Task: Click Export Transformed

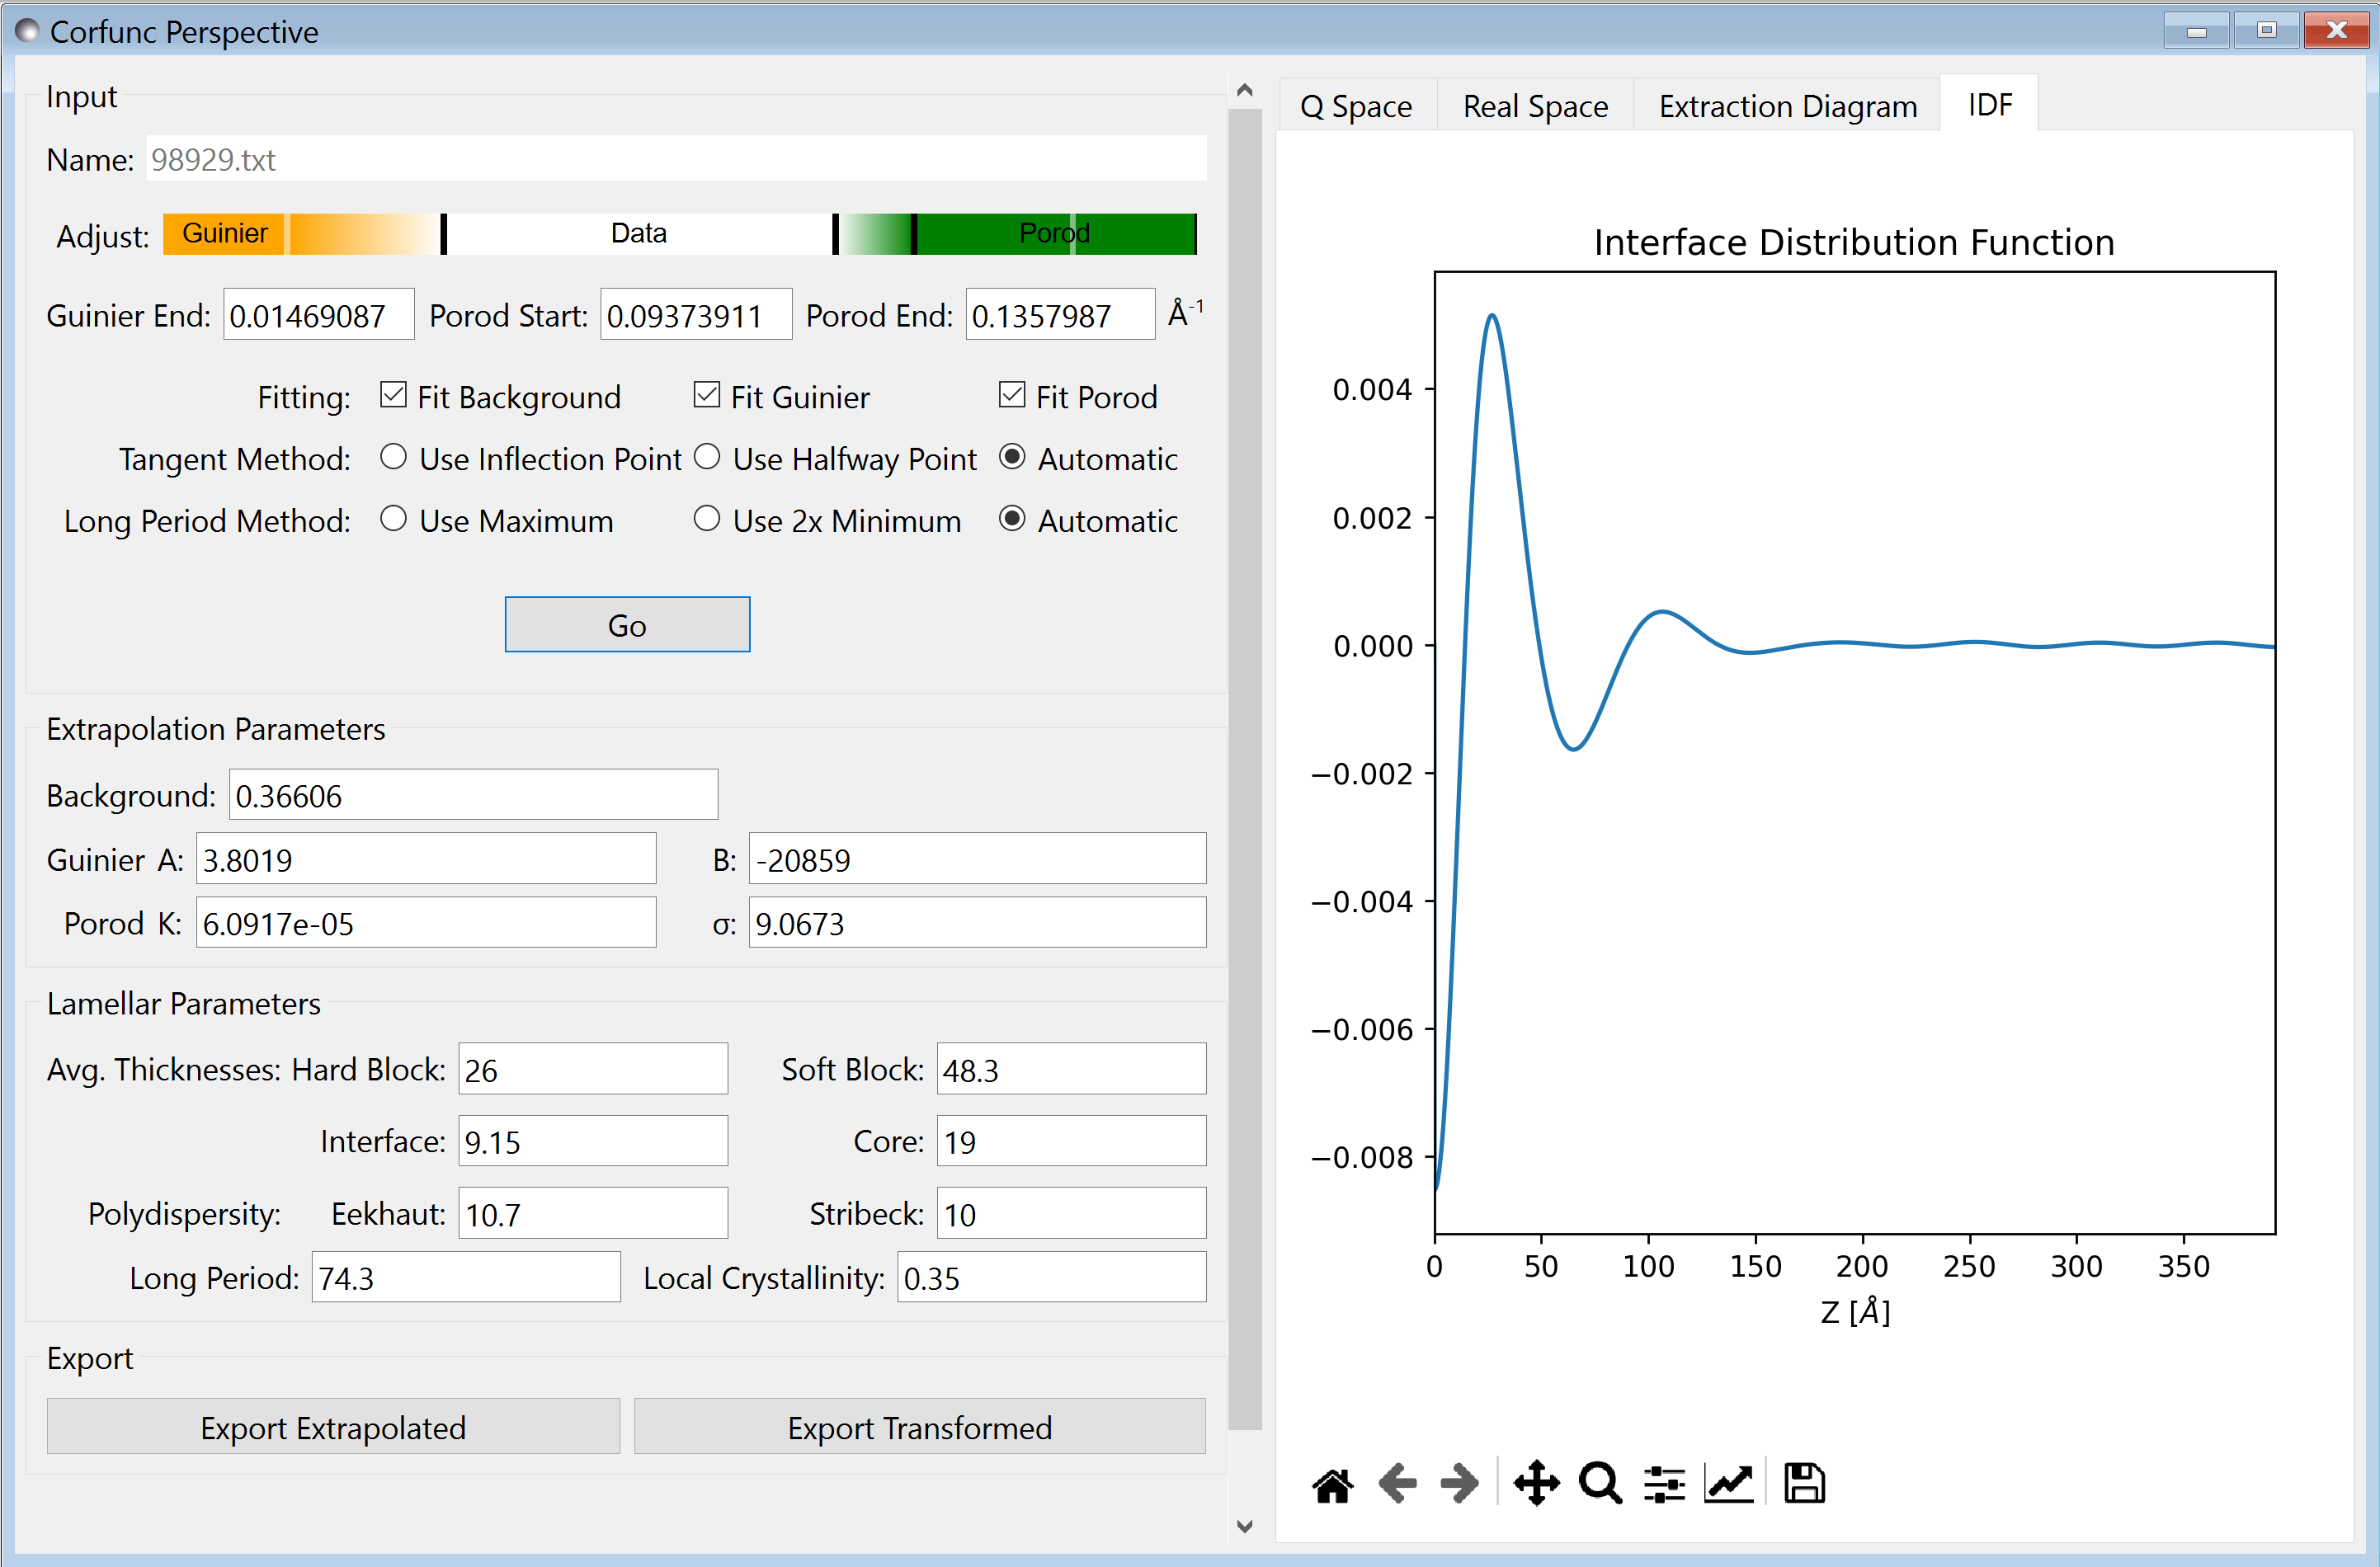Action: point(919,1427)
